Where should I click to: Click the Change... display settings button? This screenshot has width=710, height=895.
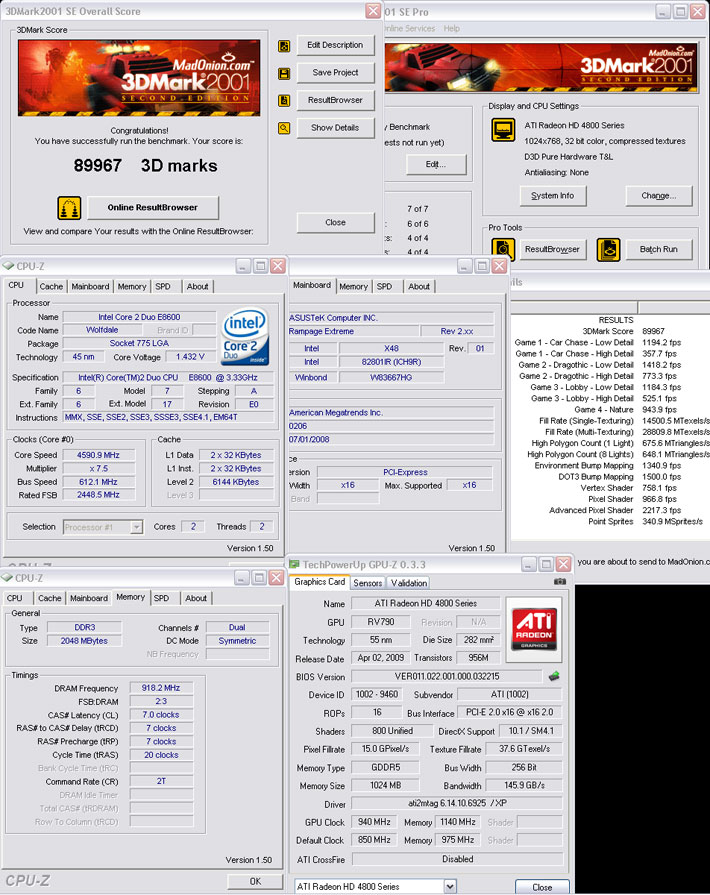659,196
